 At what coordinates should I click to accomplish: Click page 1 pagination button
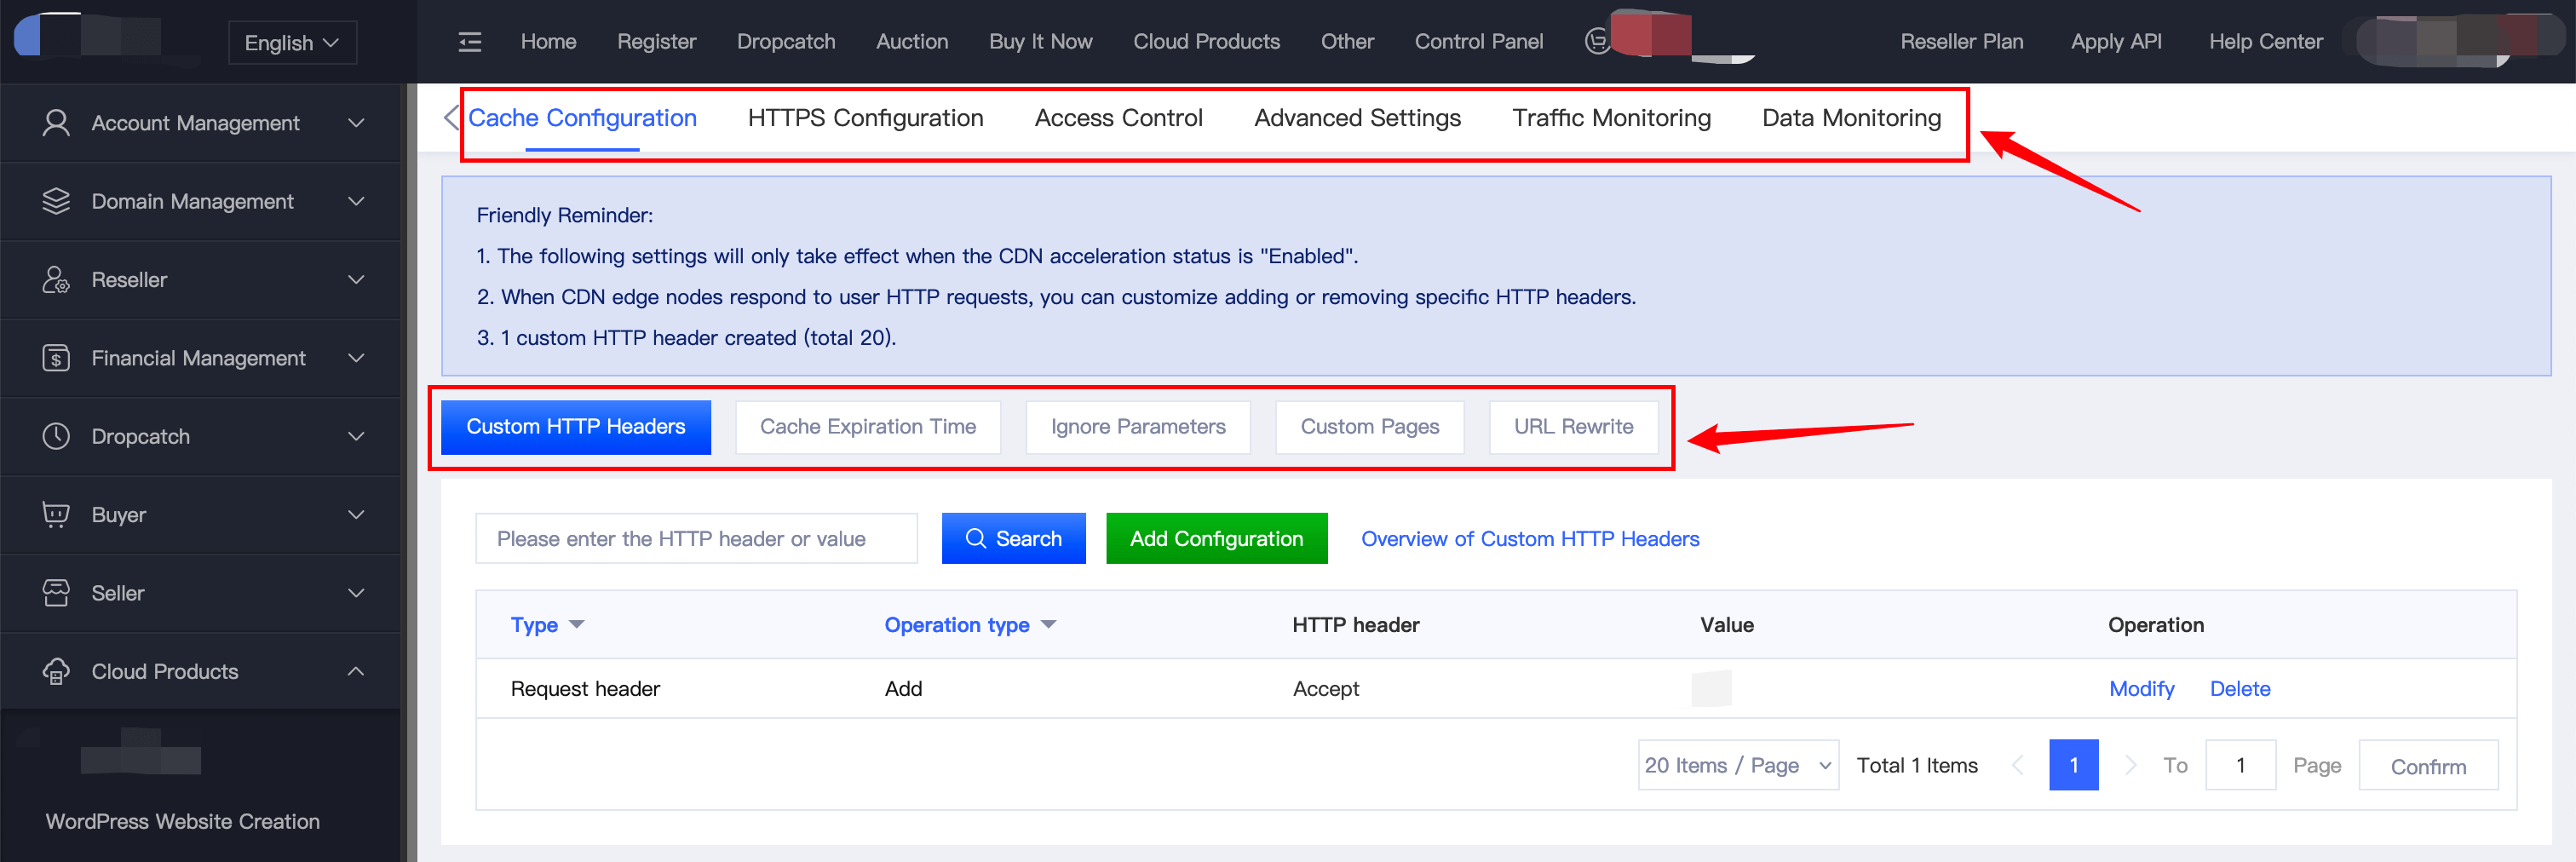[x=2073, y=765]
